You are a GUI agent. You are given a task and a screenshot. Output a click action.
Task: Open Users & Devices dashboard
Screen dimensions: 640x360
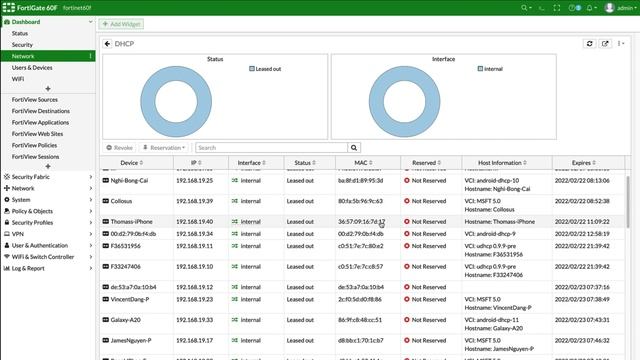pos(32,68)
